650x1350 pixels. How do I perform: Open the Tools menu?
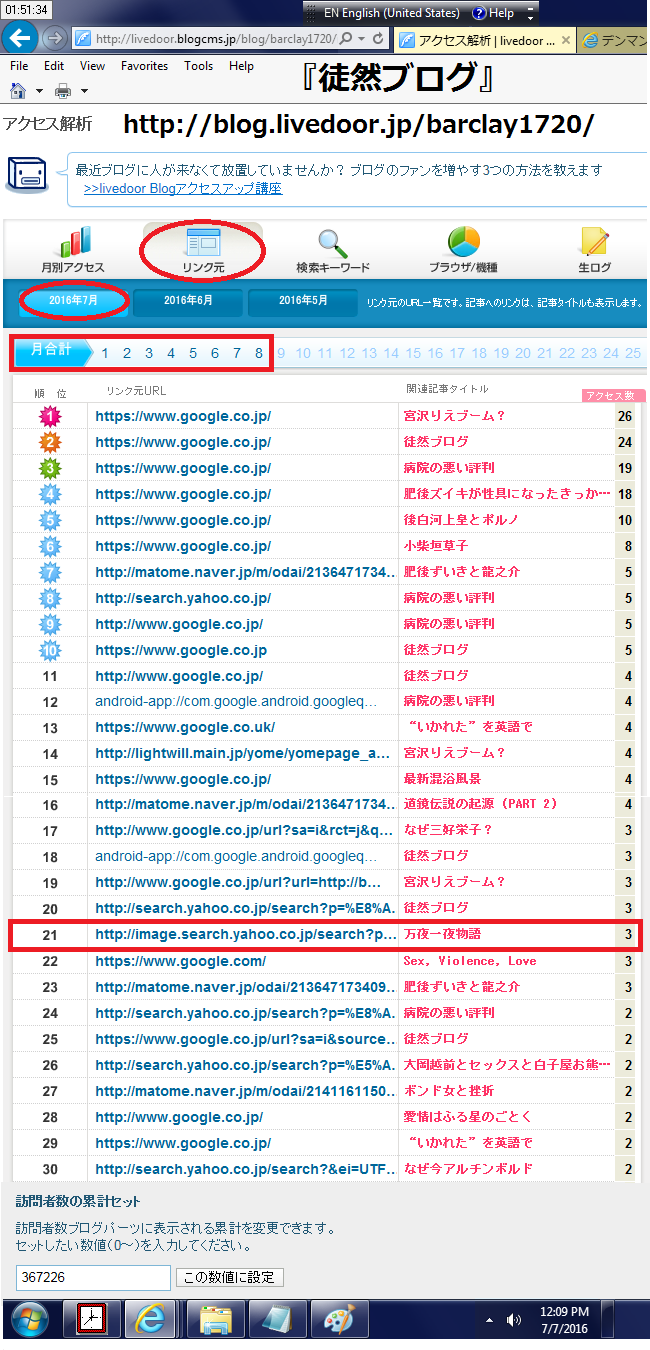tap(198, 66)
